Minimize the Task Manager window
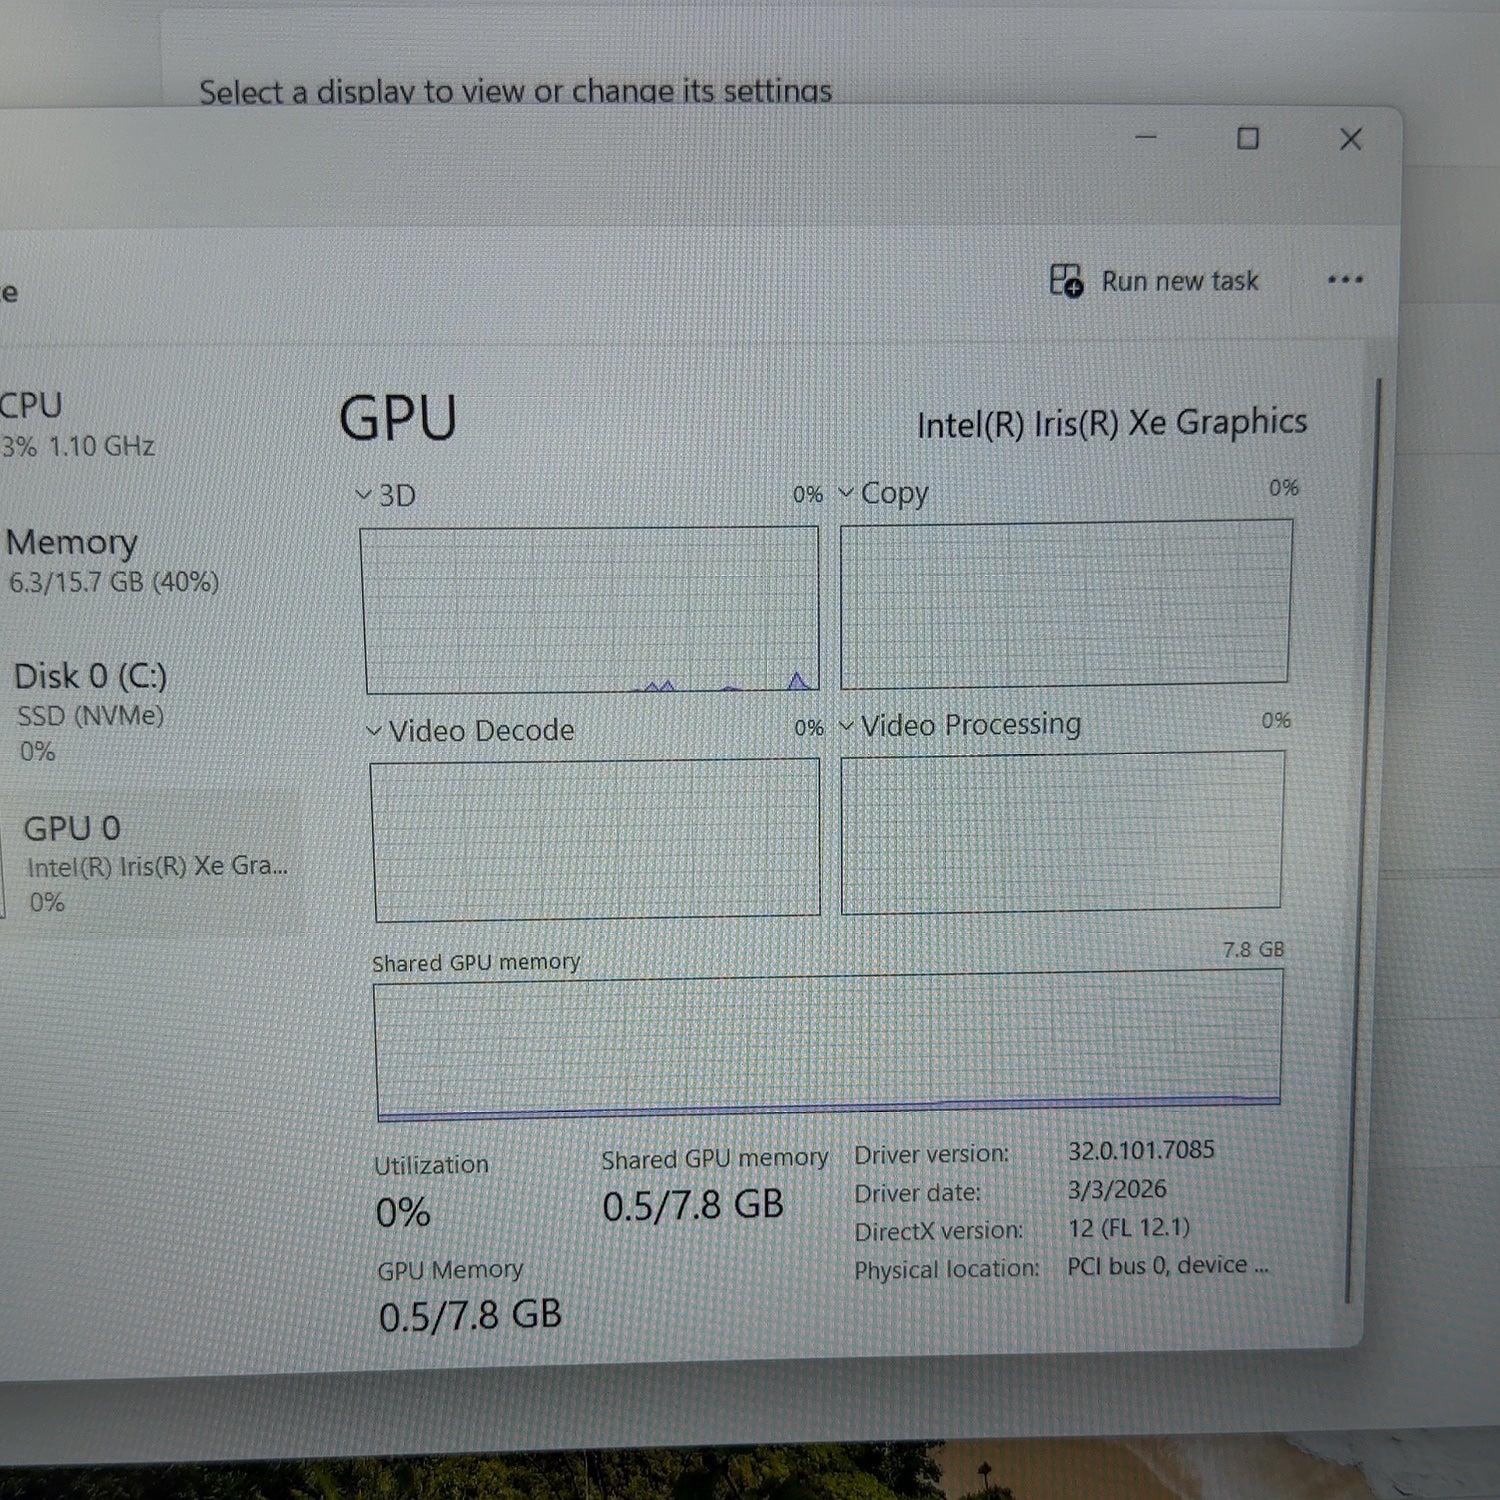Image resolution: width=1500 pixels, height=1500 pixels. pos(1146,137)
